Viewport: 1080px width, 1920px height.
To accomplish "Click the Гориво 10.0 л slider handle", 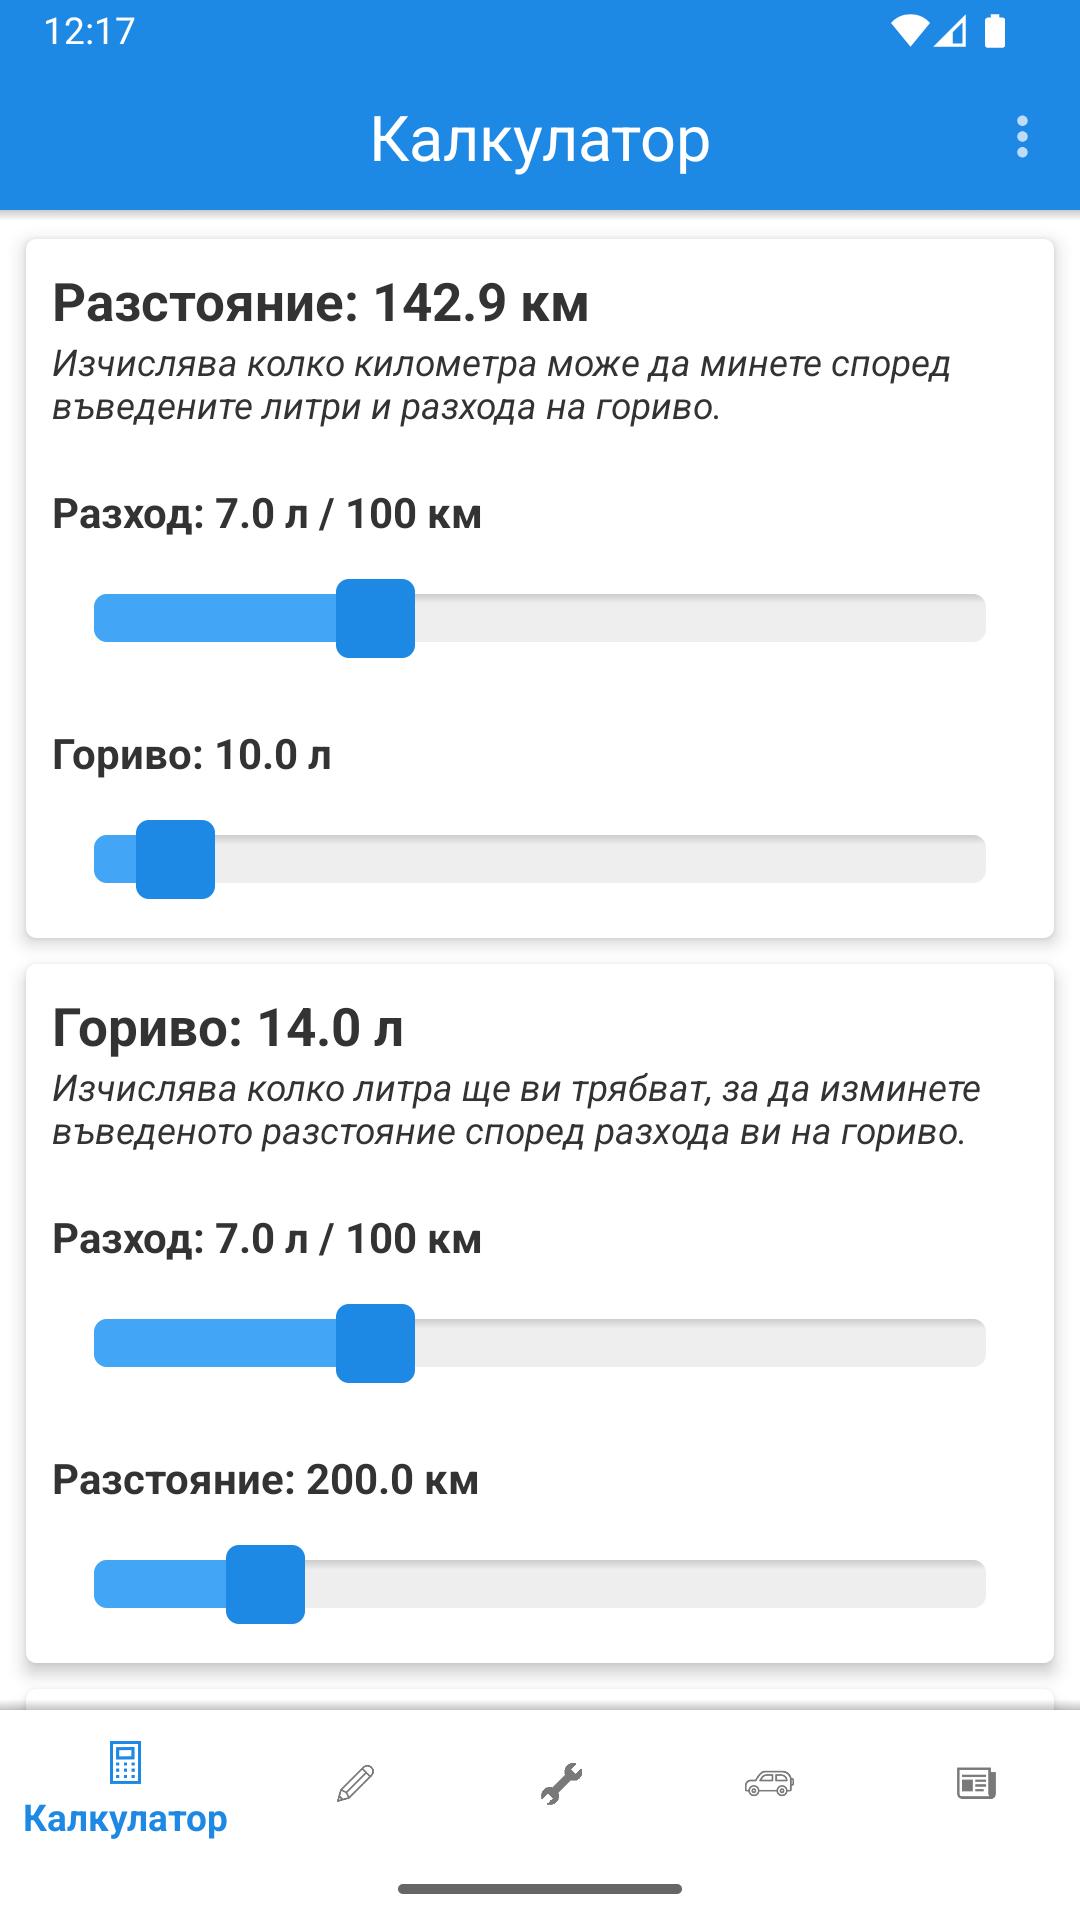I will (175, 859).
